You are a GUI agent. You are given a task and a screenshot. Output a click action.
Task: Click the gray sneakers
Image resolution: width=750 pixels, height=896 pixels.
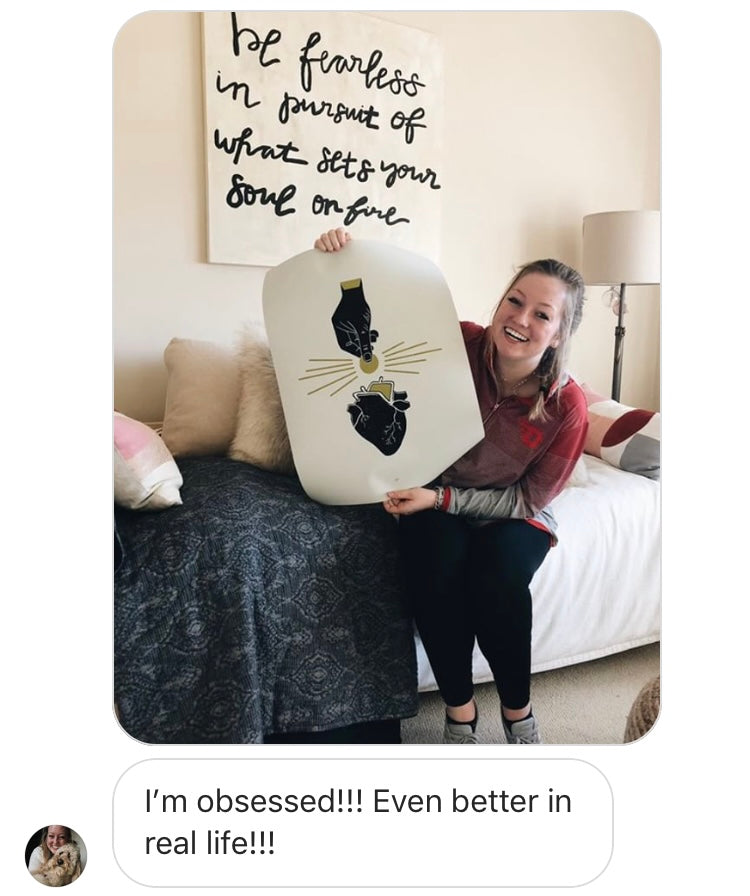coord(492,727)
